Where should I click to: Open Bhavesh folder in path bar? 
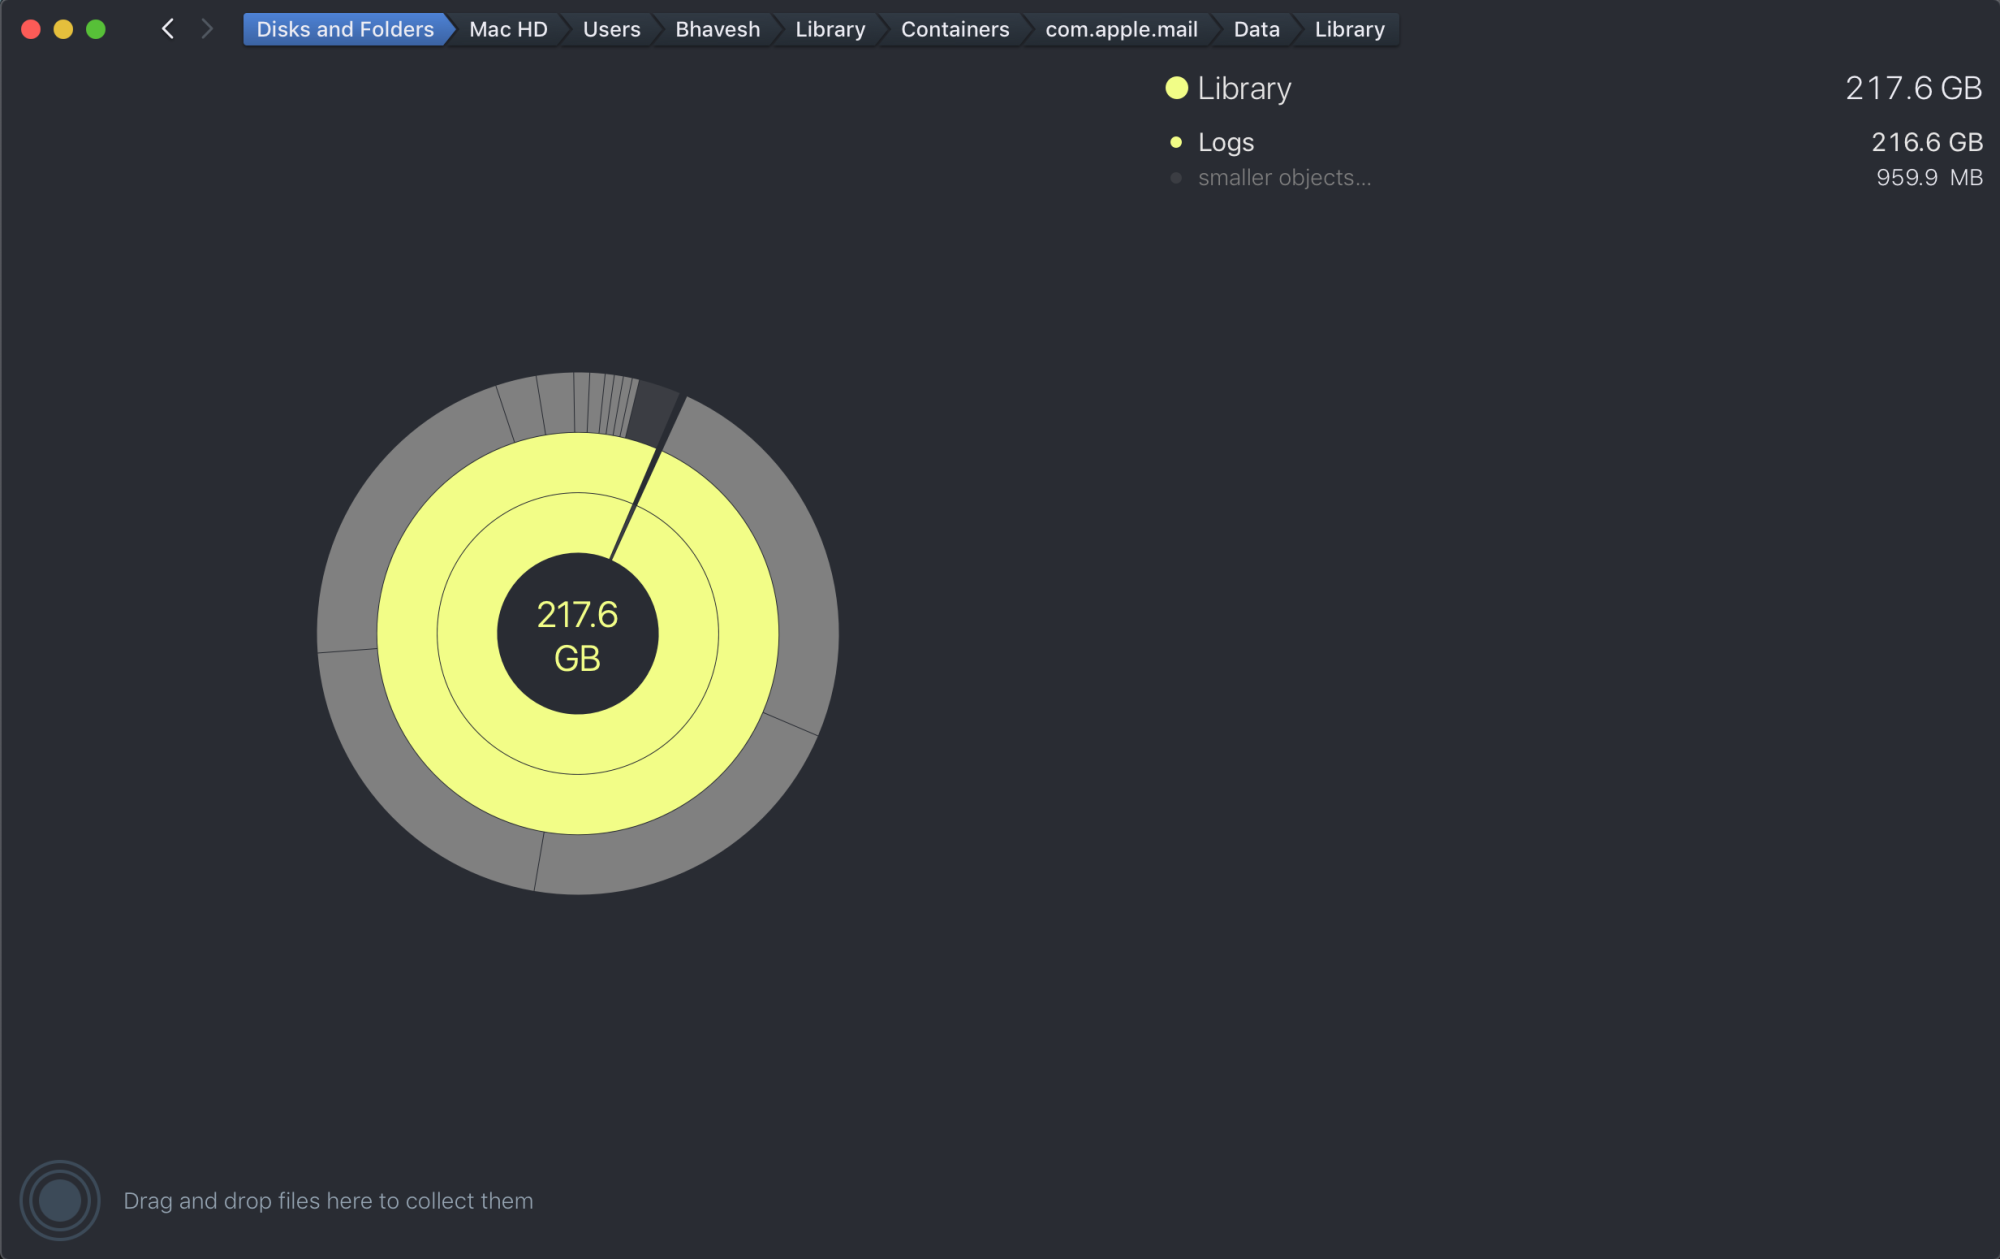click(717, 29)
